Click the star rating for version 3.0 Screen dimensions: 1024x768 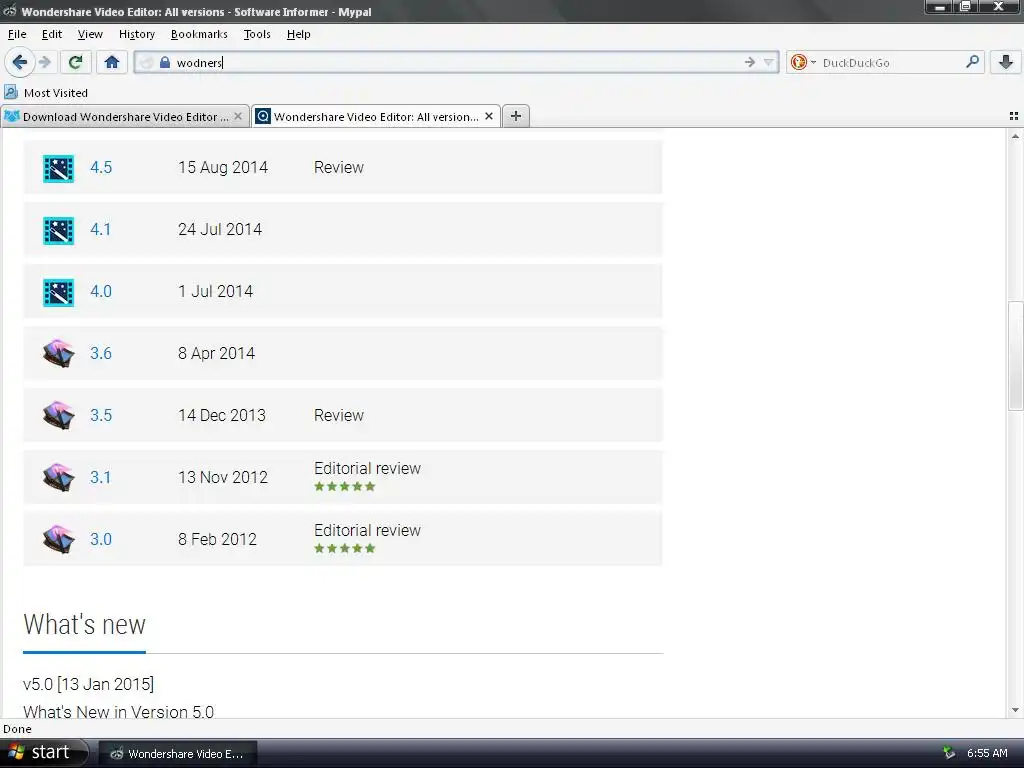click(345, 549)
